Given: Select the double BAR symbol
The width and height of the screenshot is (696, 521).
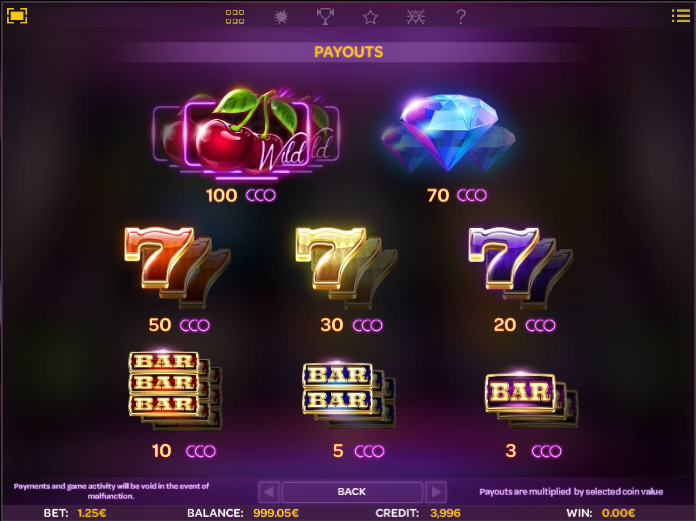Looking at the screenshot, I should 349,395.
